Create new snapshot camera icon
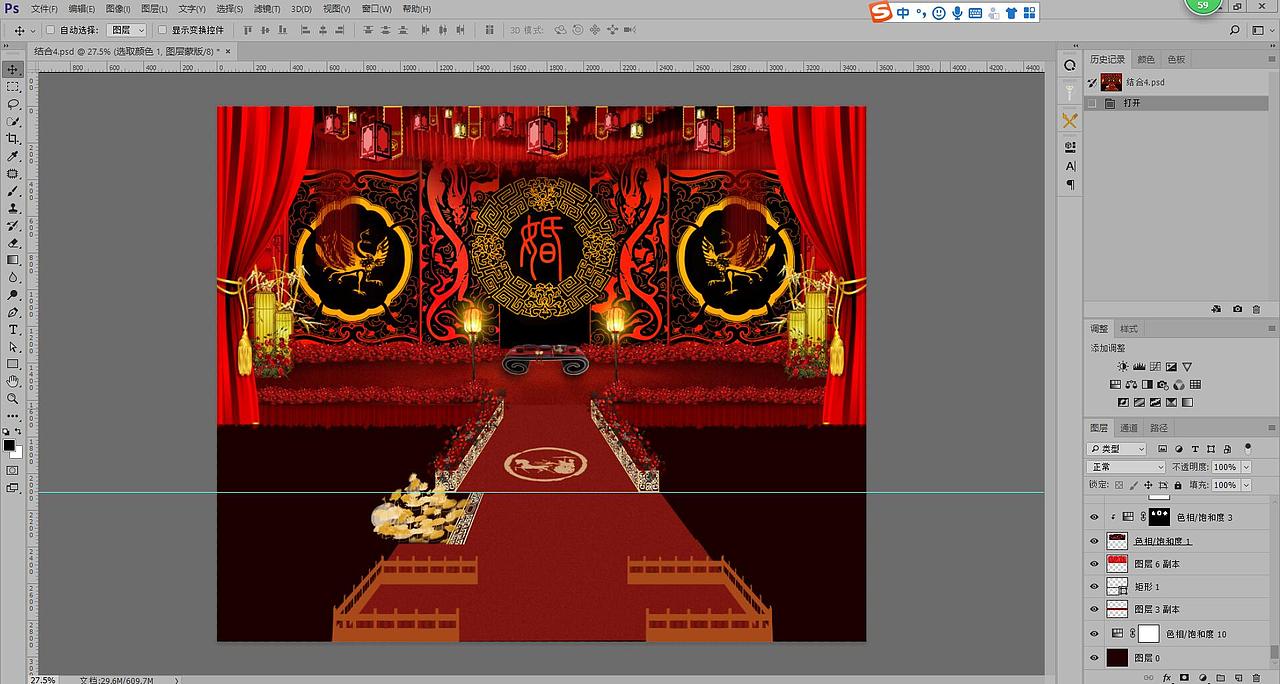 point(1238,310)
